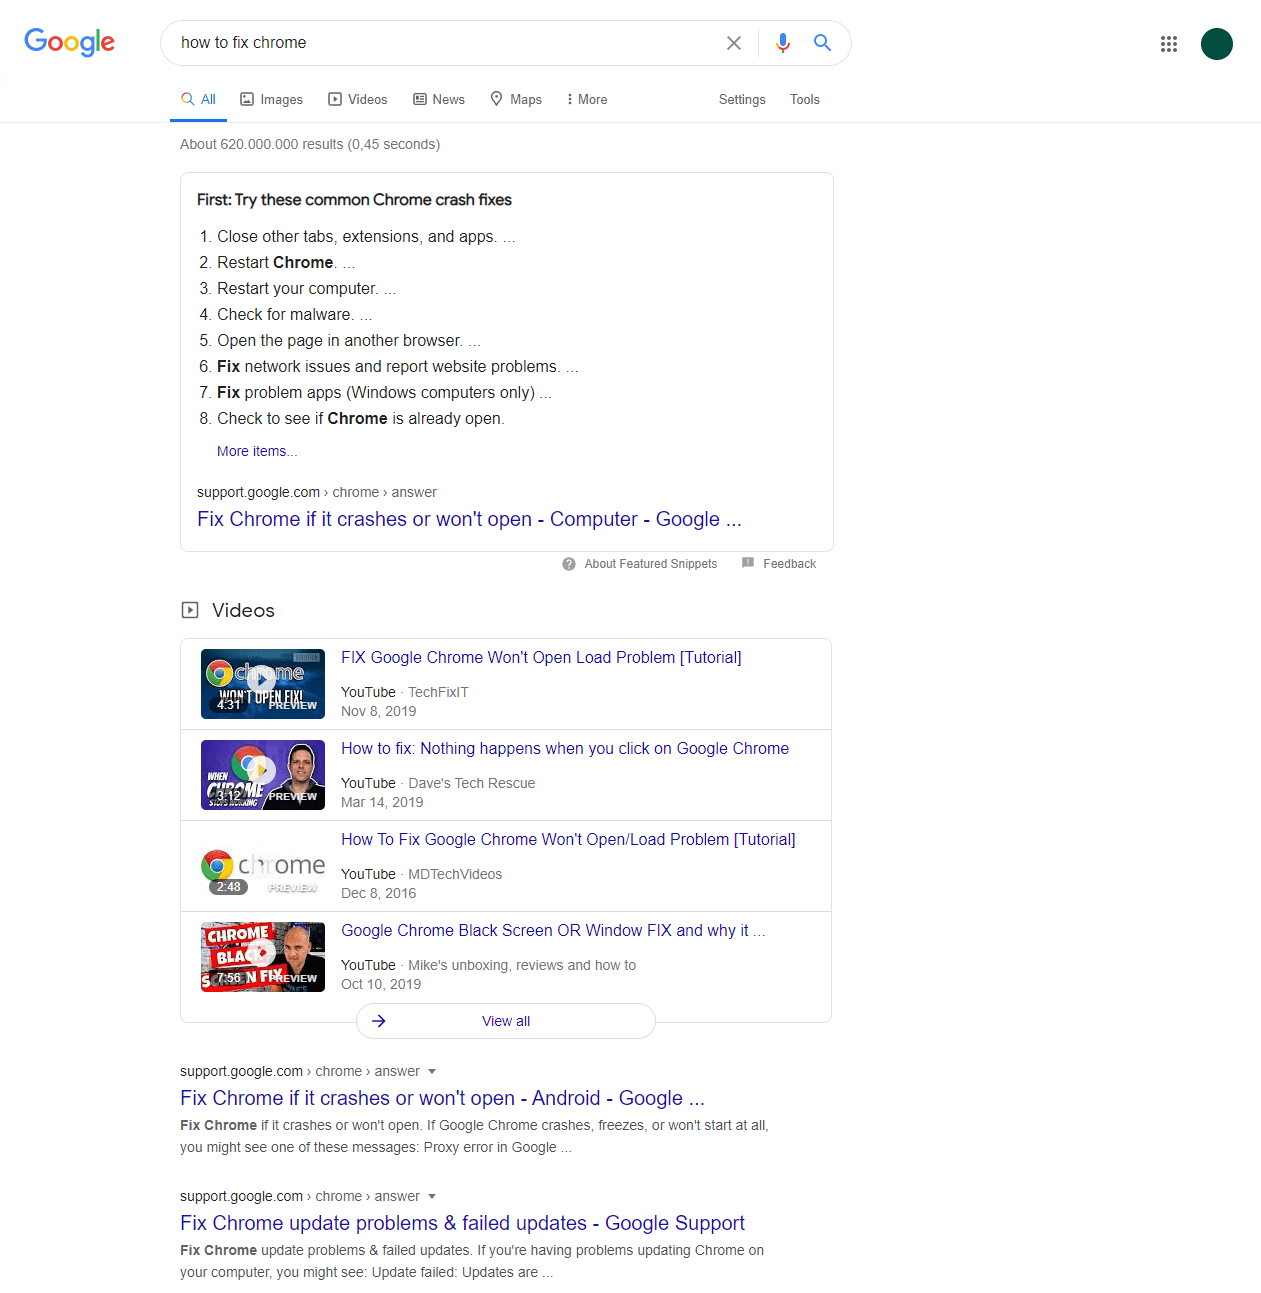Viewport: 1261px width, 1293px height.
Task: Expand dropdown arrow above update problems result
Action: tap(432, 1197)
